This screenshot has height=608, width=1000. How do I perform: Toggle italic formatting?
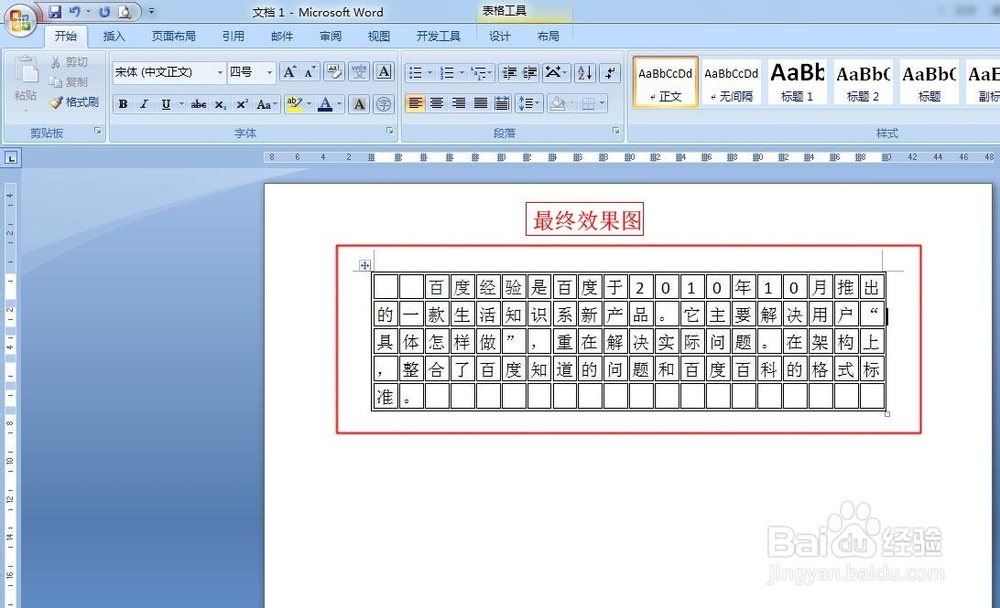pyautogui.click(x=144, y=104)
